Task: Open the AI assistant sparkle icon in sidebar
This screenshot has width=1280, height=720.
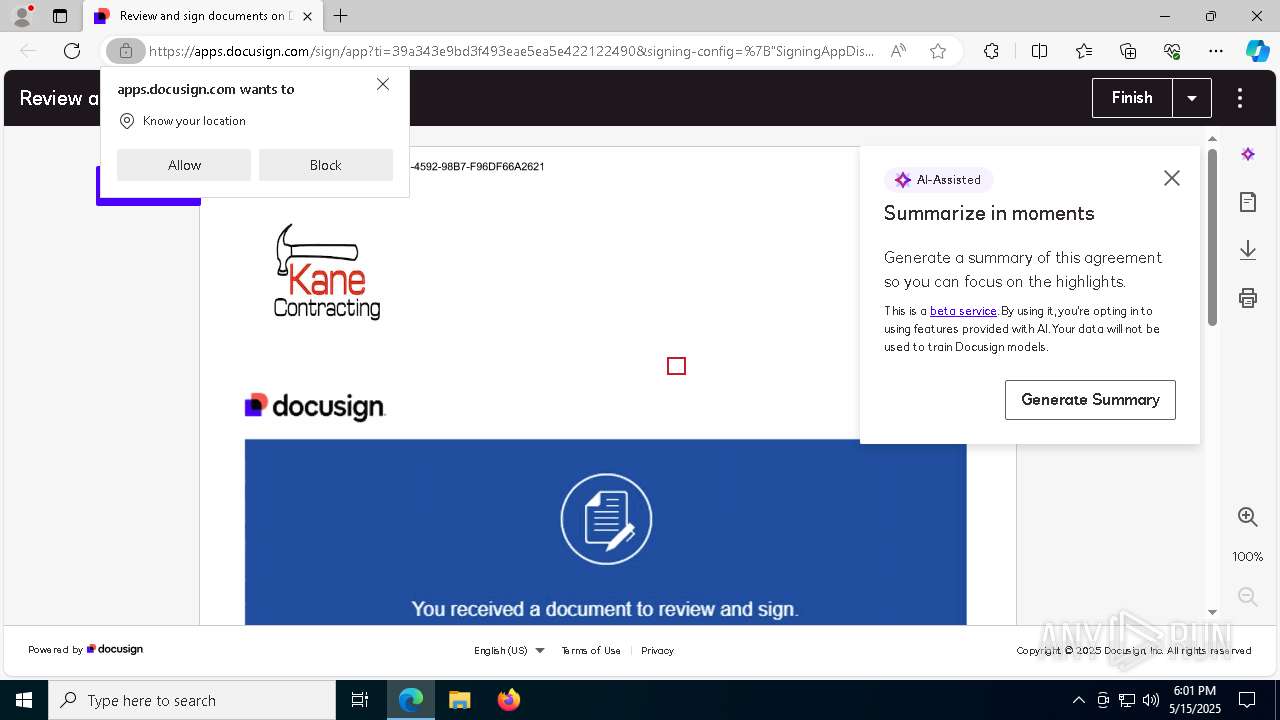Action: (x=1247, y=154)
